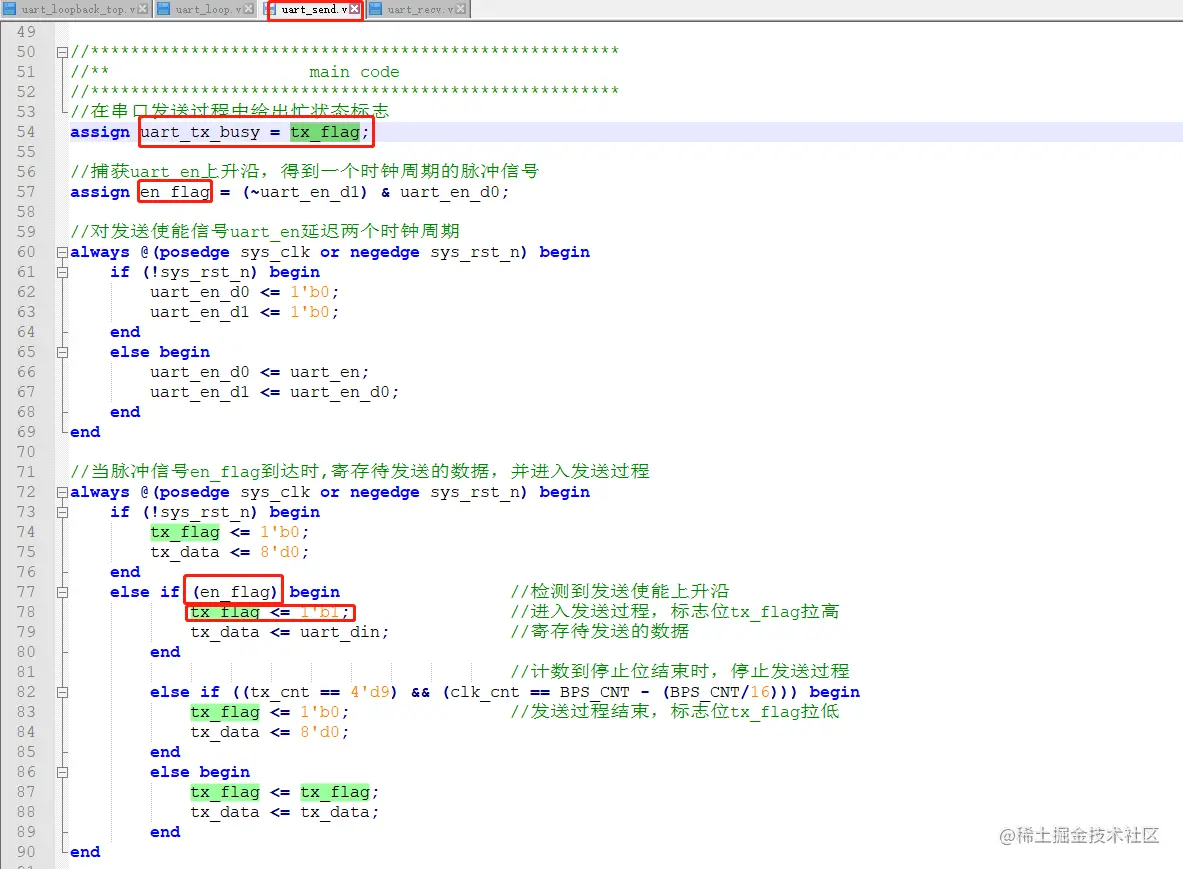Click the 'always' keyword on line 60
1183x869 pixels.
(x=100, y=253)
